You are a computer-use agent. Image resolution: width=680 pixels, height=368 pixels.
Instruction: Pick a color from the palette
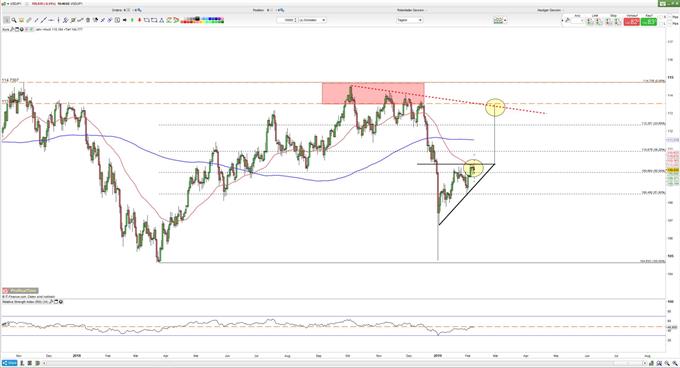[203, 20]
